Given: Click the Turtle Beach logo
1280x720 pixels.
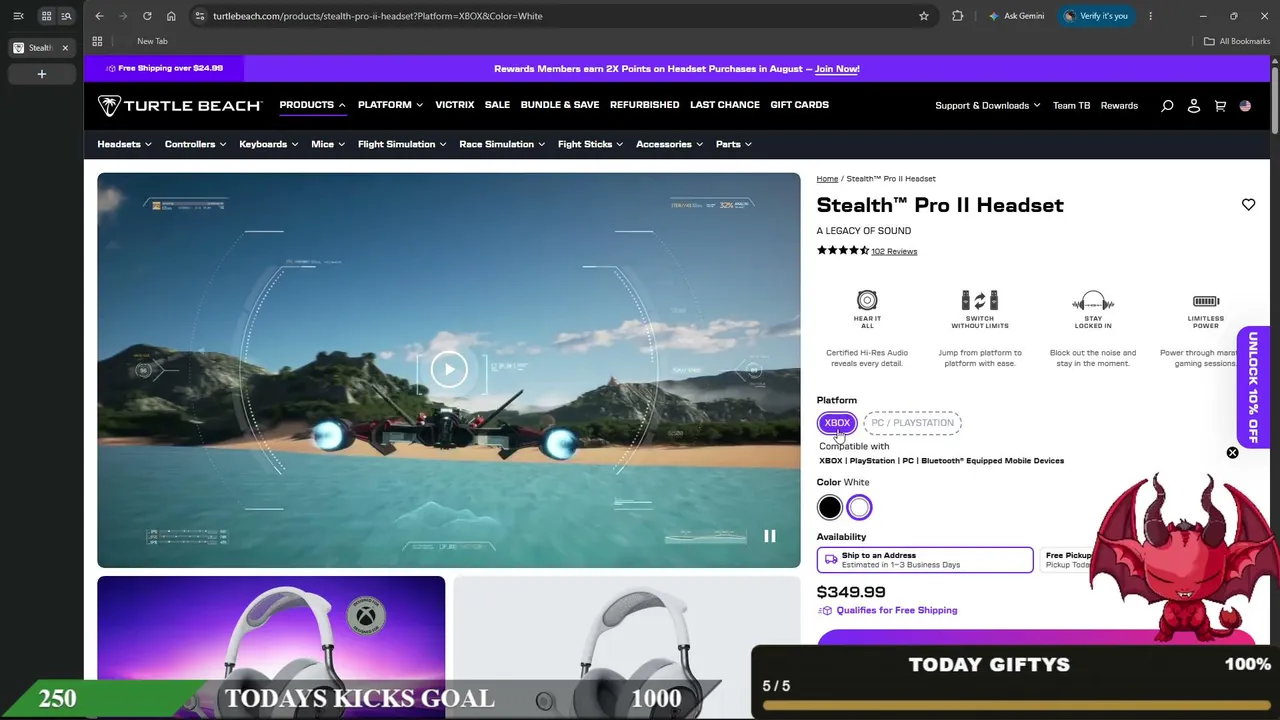Looking at the screenshot, I should (180, 105).
